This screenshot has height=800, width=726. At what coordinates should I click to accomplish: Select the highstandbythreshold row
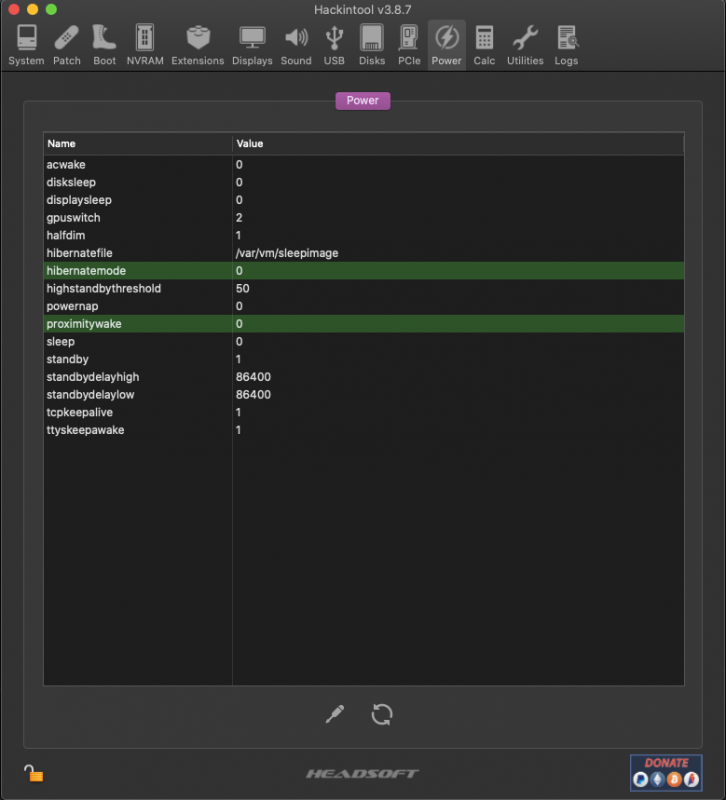point(364,288)
